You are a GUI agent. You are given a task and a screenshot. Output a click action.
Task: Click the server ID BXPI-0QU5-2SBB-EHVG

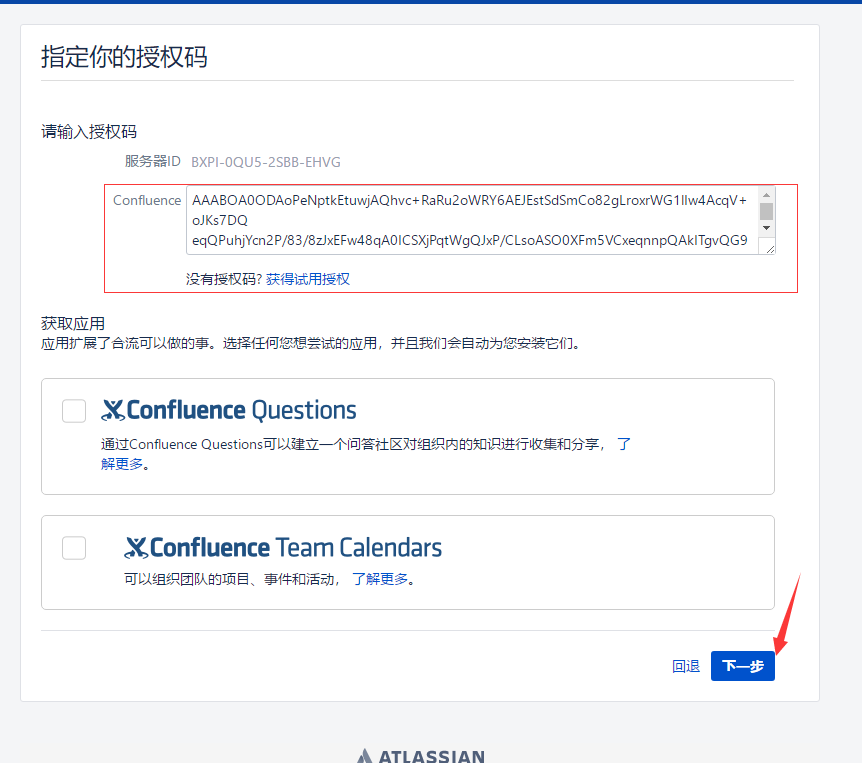[x=266, y=162]
